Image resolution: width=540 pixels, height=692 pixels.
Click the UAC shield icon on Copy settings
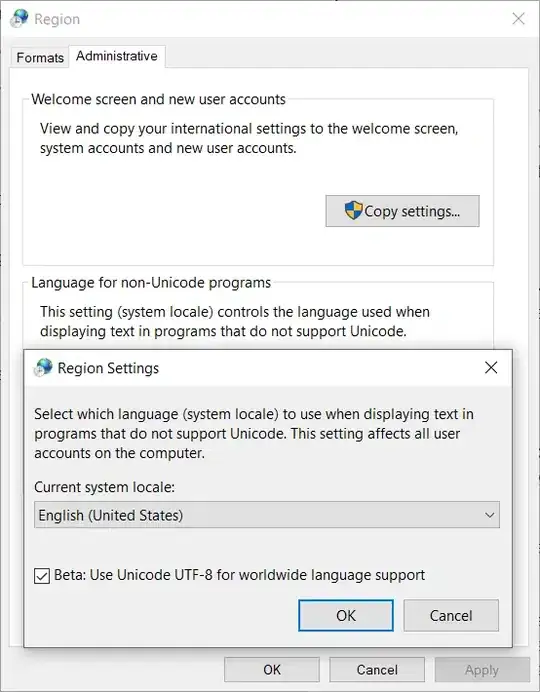353,211
